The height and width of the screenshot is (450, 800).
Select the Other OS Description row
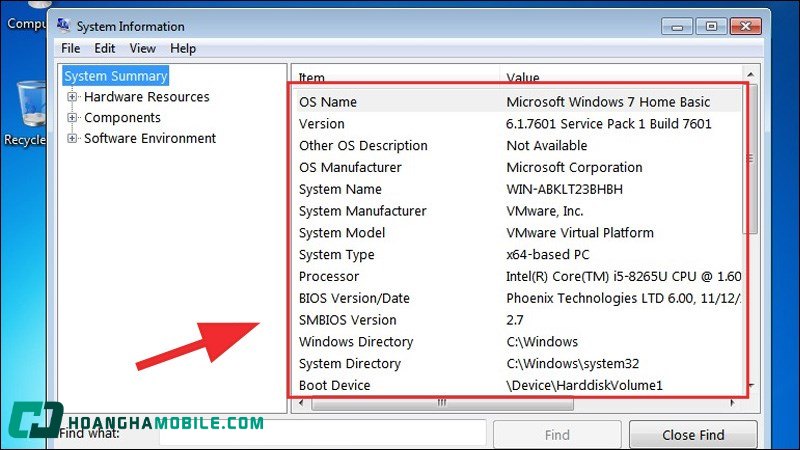click(517, 145)
